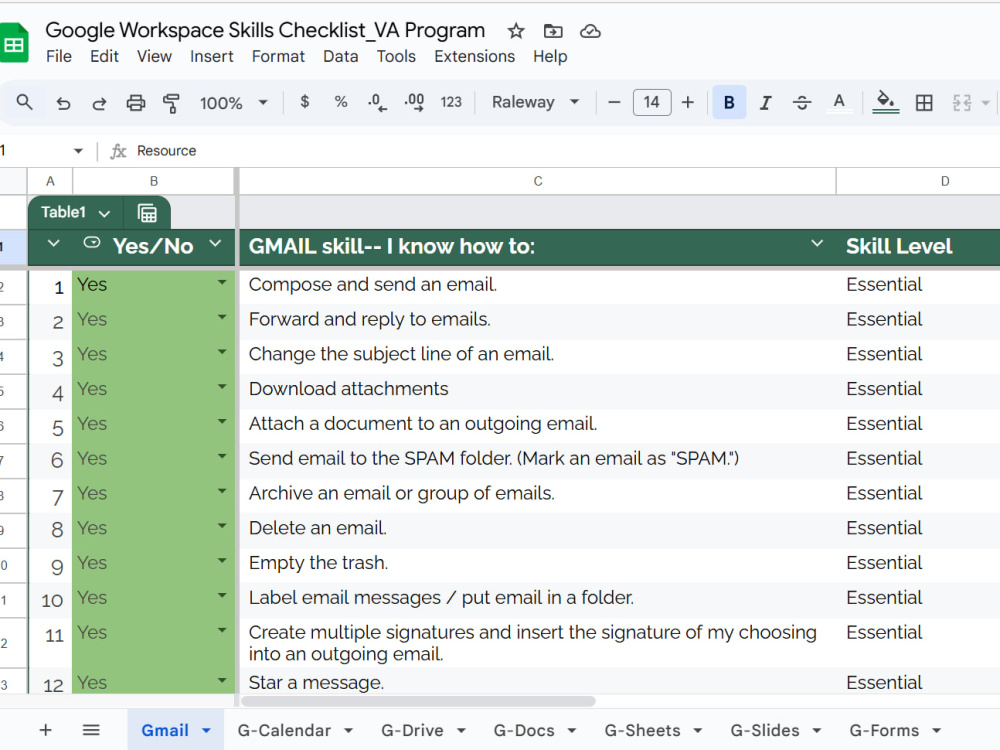This screenshot has width=1000, height=750.
Task: Activate the Paint format roller icon
Action: coord(171,103)
